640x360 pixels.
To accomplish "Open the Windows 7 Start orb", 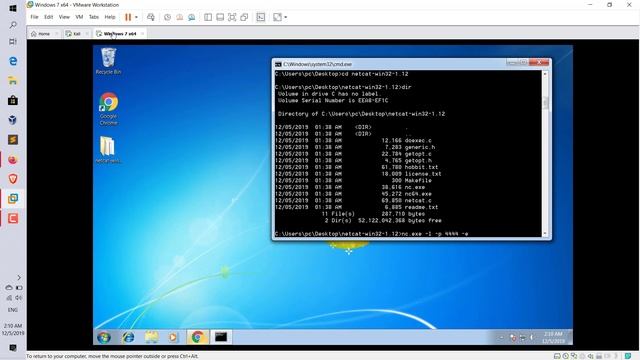I will [x=104, y=338].
